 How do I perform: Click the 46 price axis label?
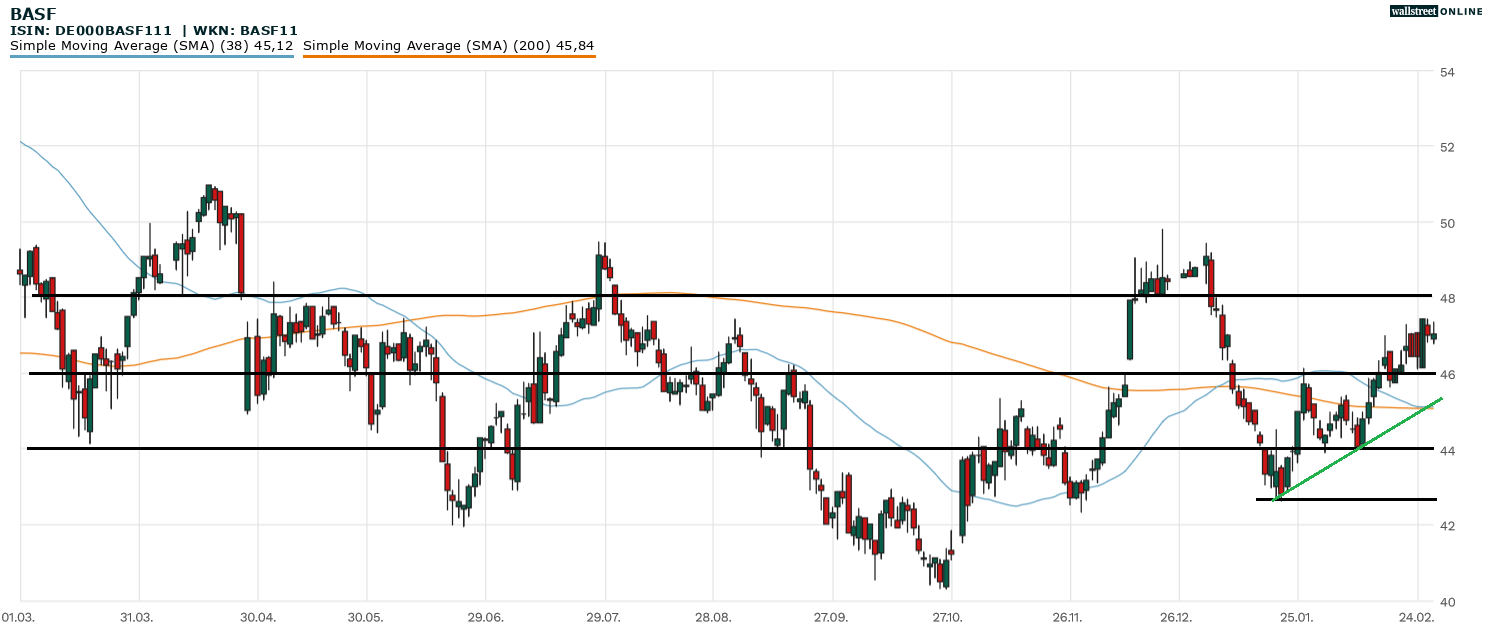pos(1446,374)
